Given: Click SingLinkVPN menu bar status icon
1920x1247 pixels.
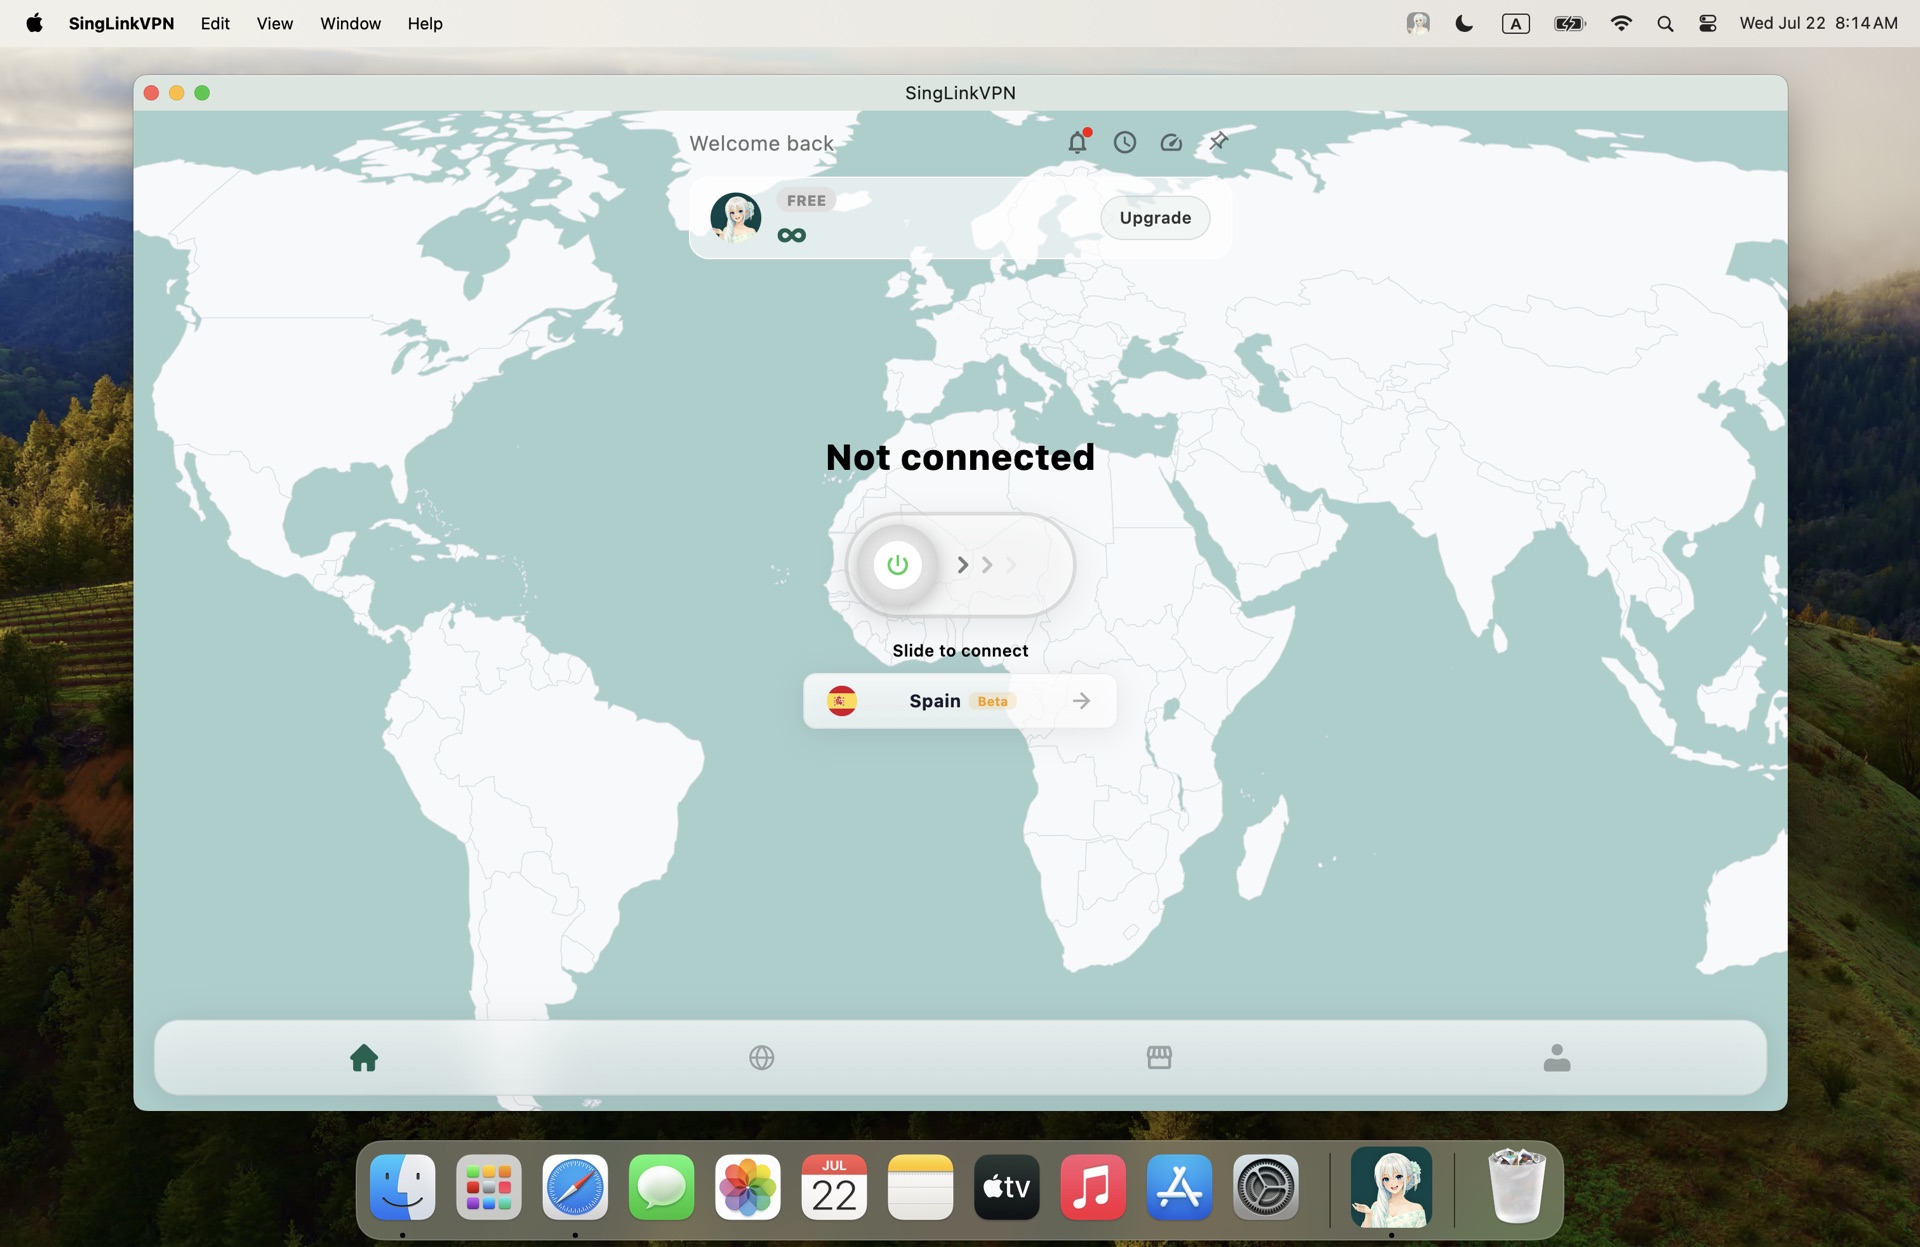Looking at the screenshot, I should (x=1418, y=23).
